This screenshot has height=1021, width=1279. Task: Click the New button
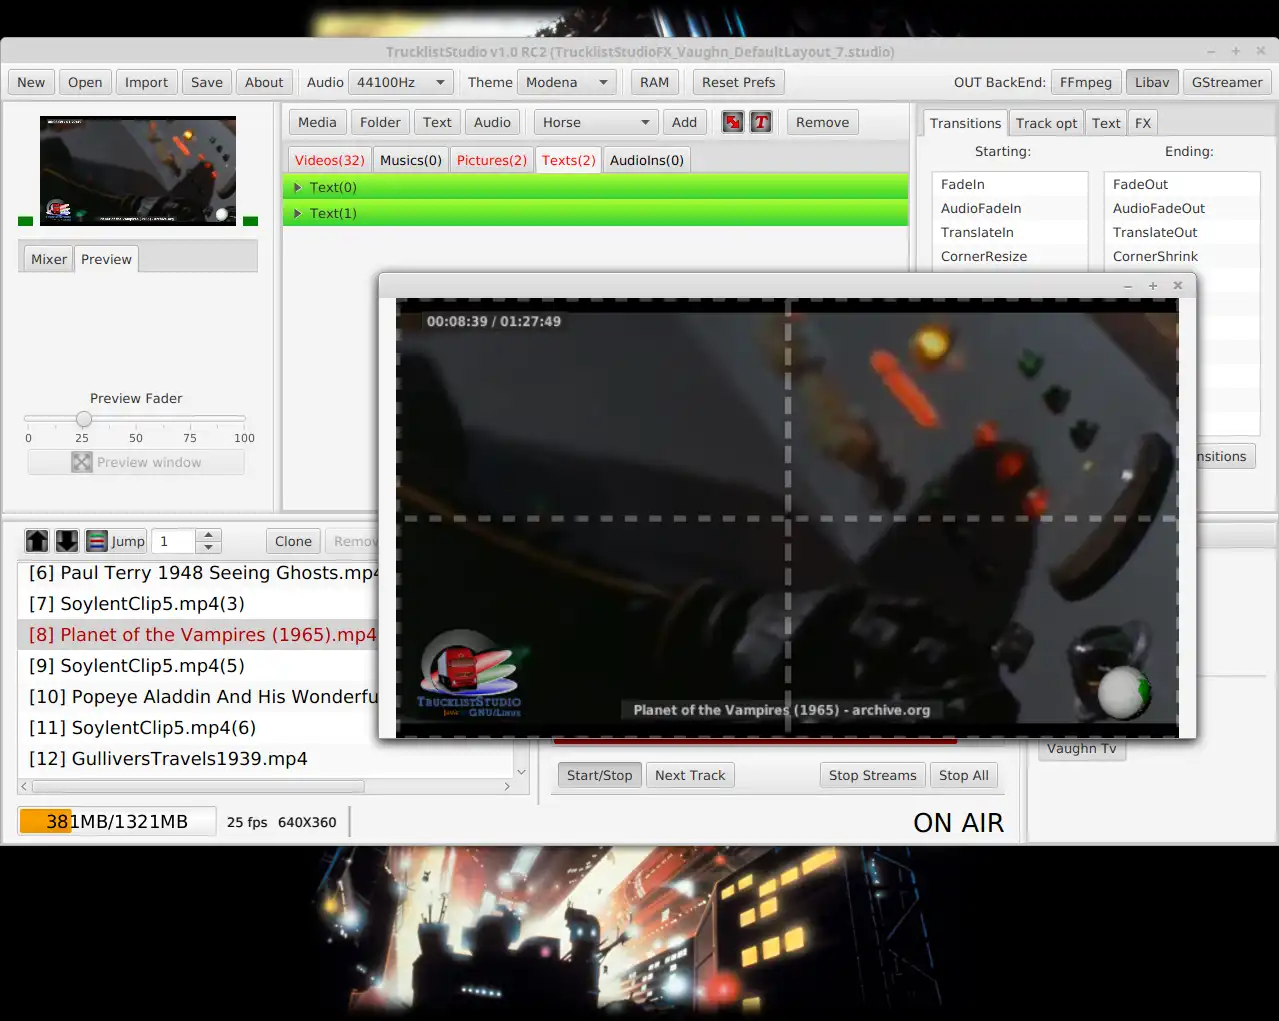click(31, 82)
